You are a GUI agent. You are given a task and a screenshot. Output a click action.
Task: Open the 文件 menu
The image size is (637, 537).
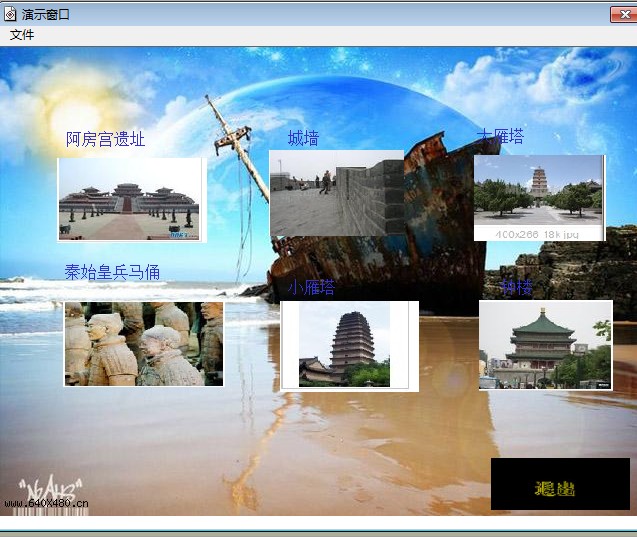click(x=22, y=35)
